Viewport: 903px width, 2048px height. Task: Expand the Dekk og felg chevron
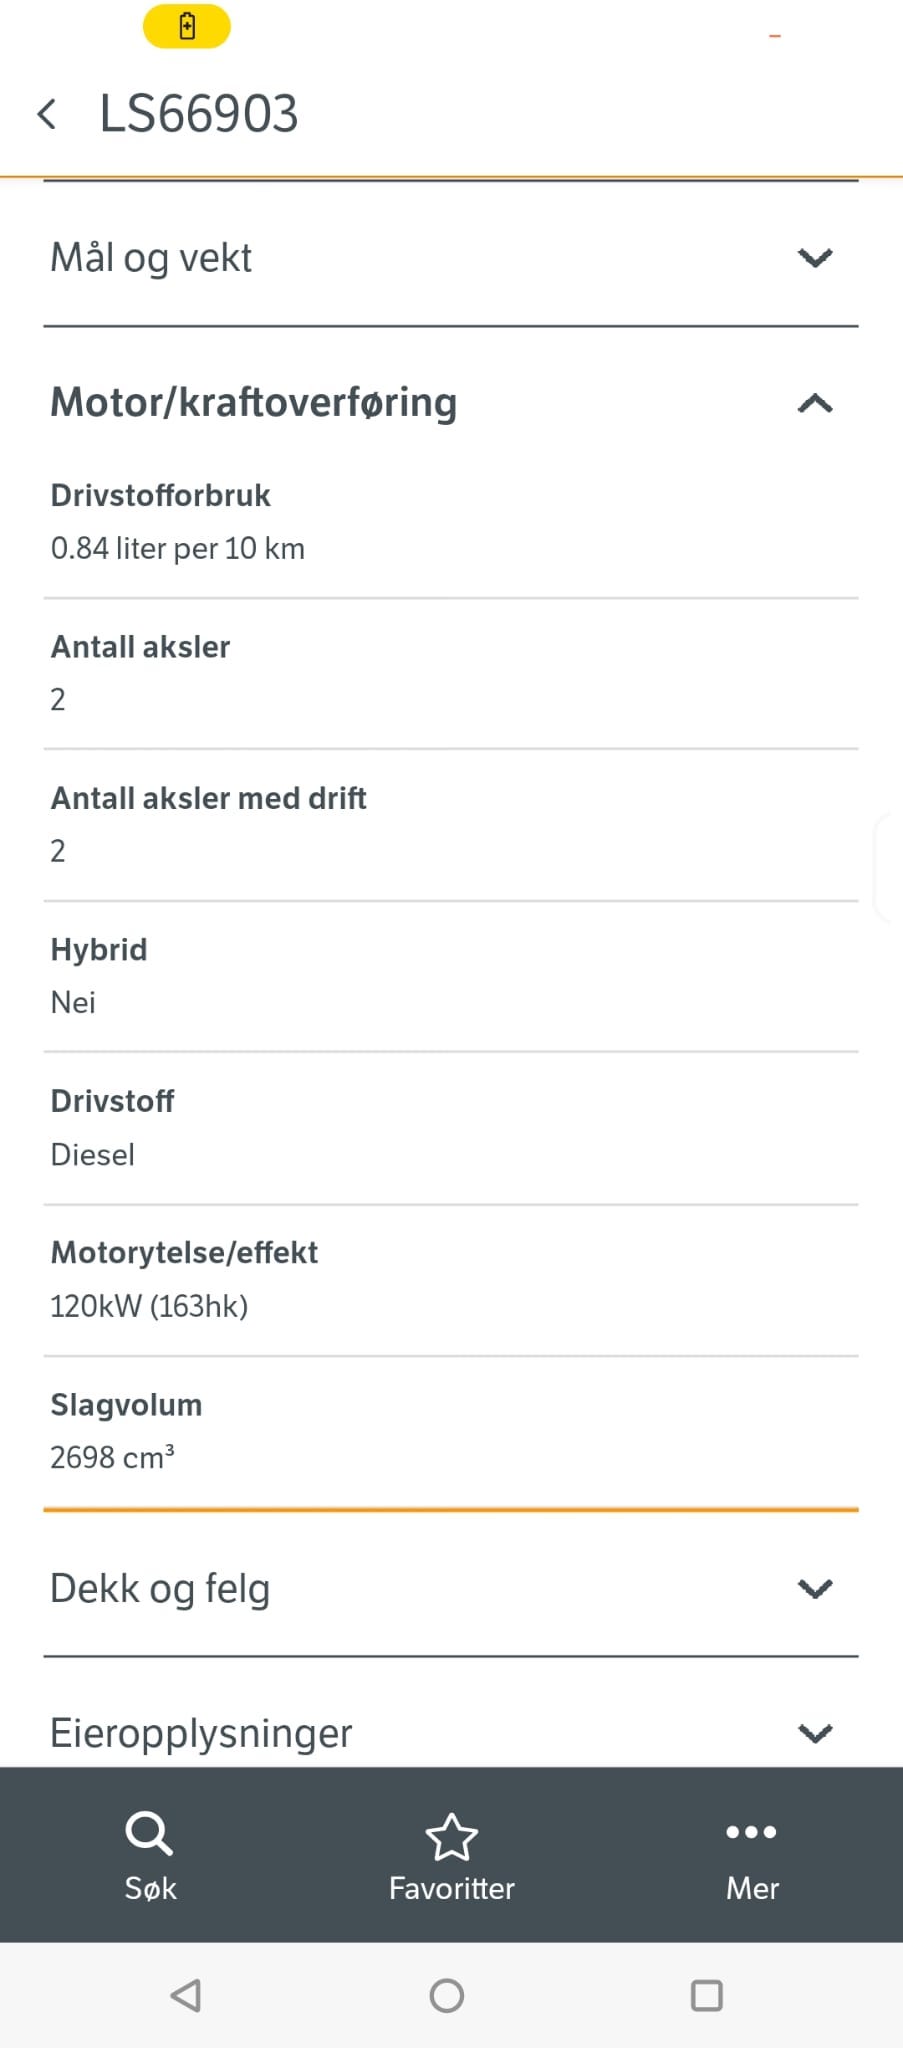(815, 1588)
